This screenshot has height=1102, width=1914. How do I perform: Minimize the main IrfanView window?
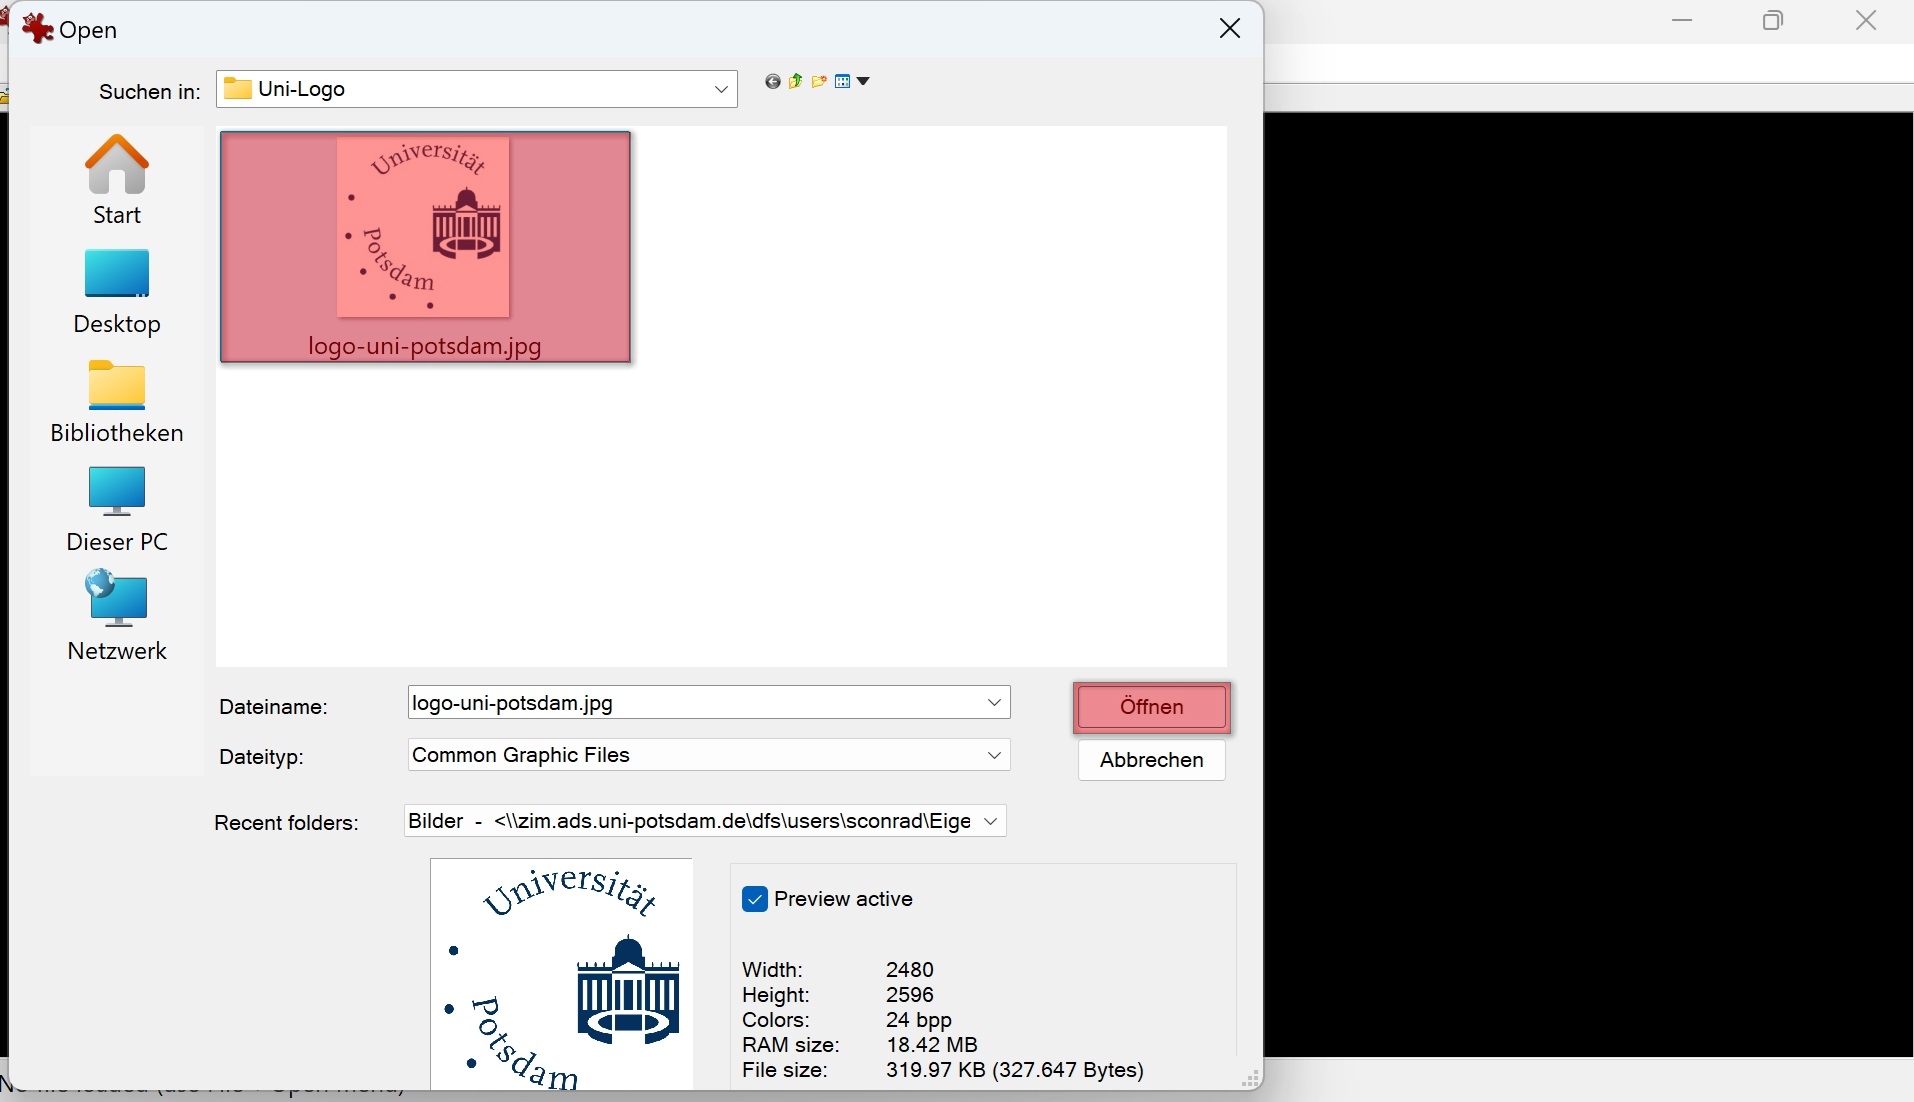pos(1684,20)
